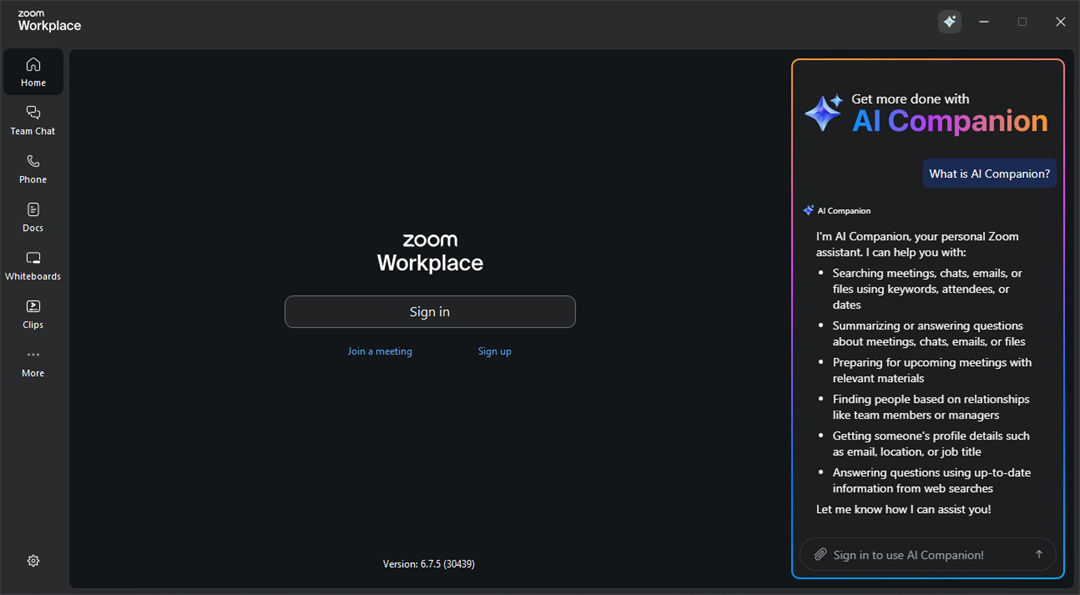This screenshot has height=595, width=1080.
Task: Click 'Let me know how I can assist you!'
Action: click(903, 510)
